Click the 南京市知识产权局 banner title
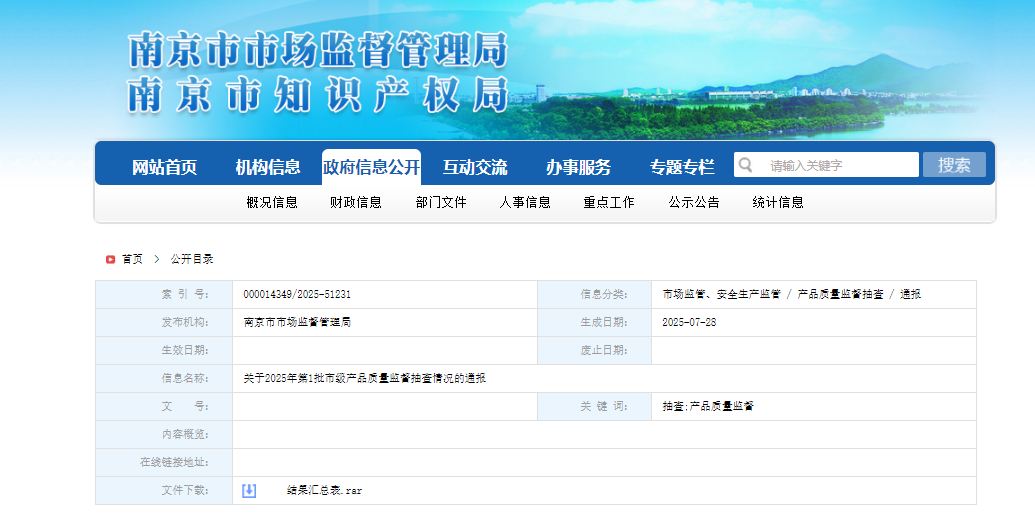1035x514 pixels. [318, 95]
